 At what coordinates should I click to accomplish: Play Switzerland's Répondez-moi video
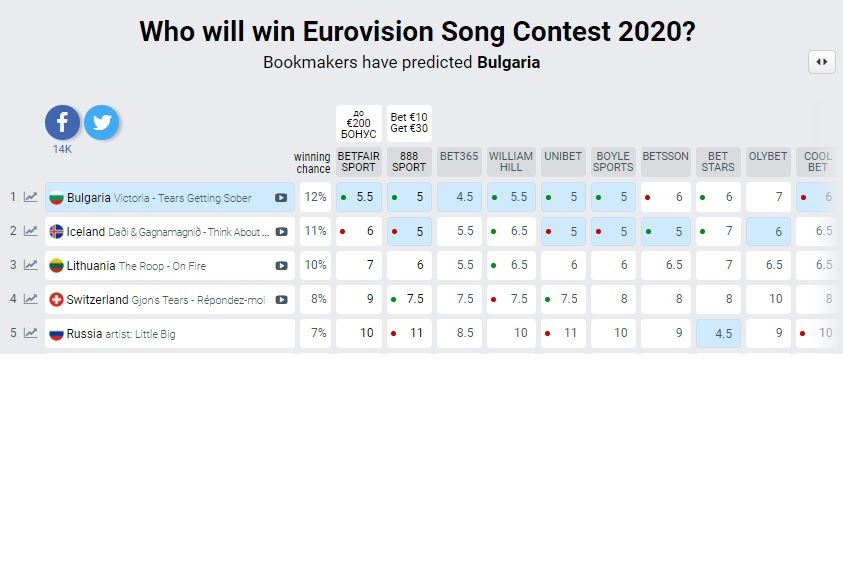281,300
